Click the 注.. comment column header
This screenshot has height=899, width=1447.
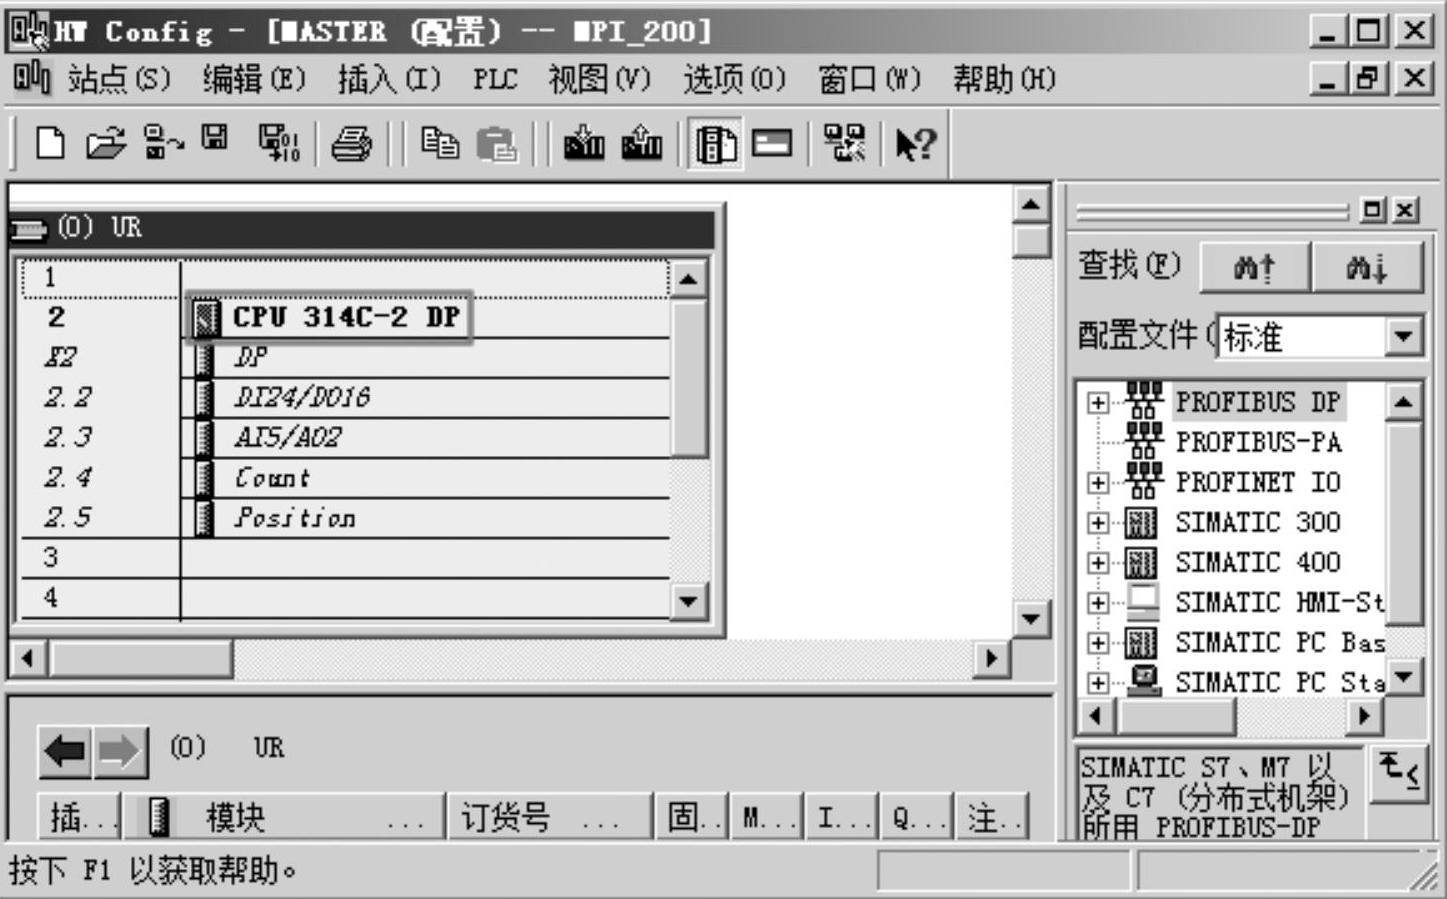[x=993, y=817]
